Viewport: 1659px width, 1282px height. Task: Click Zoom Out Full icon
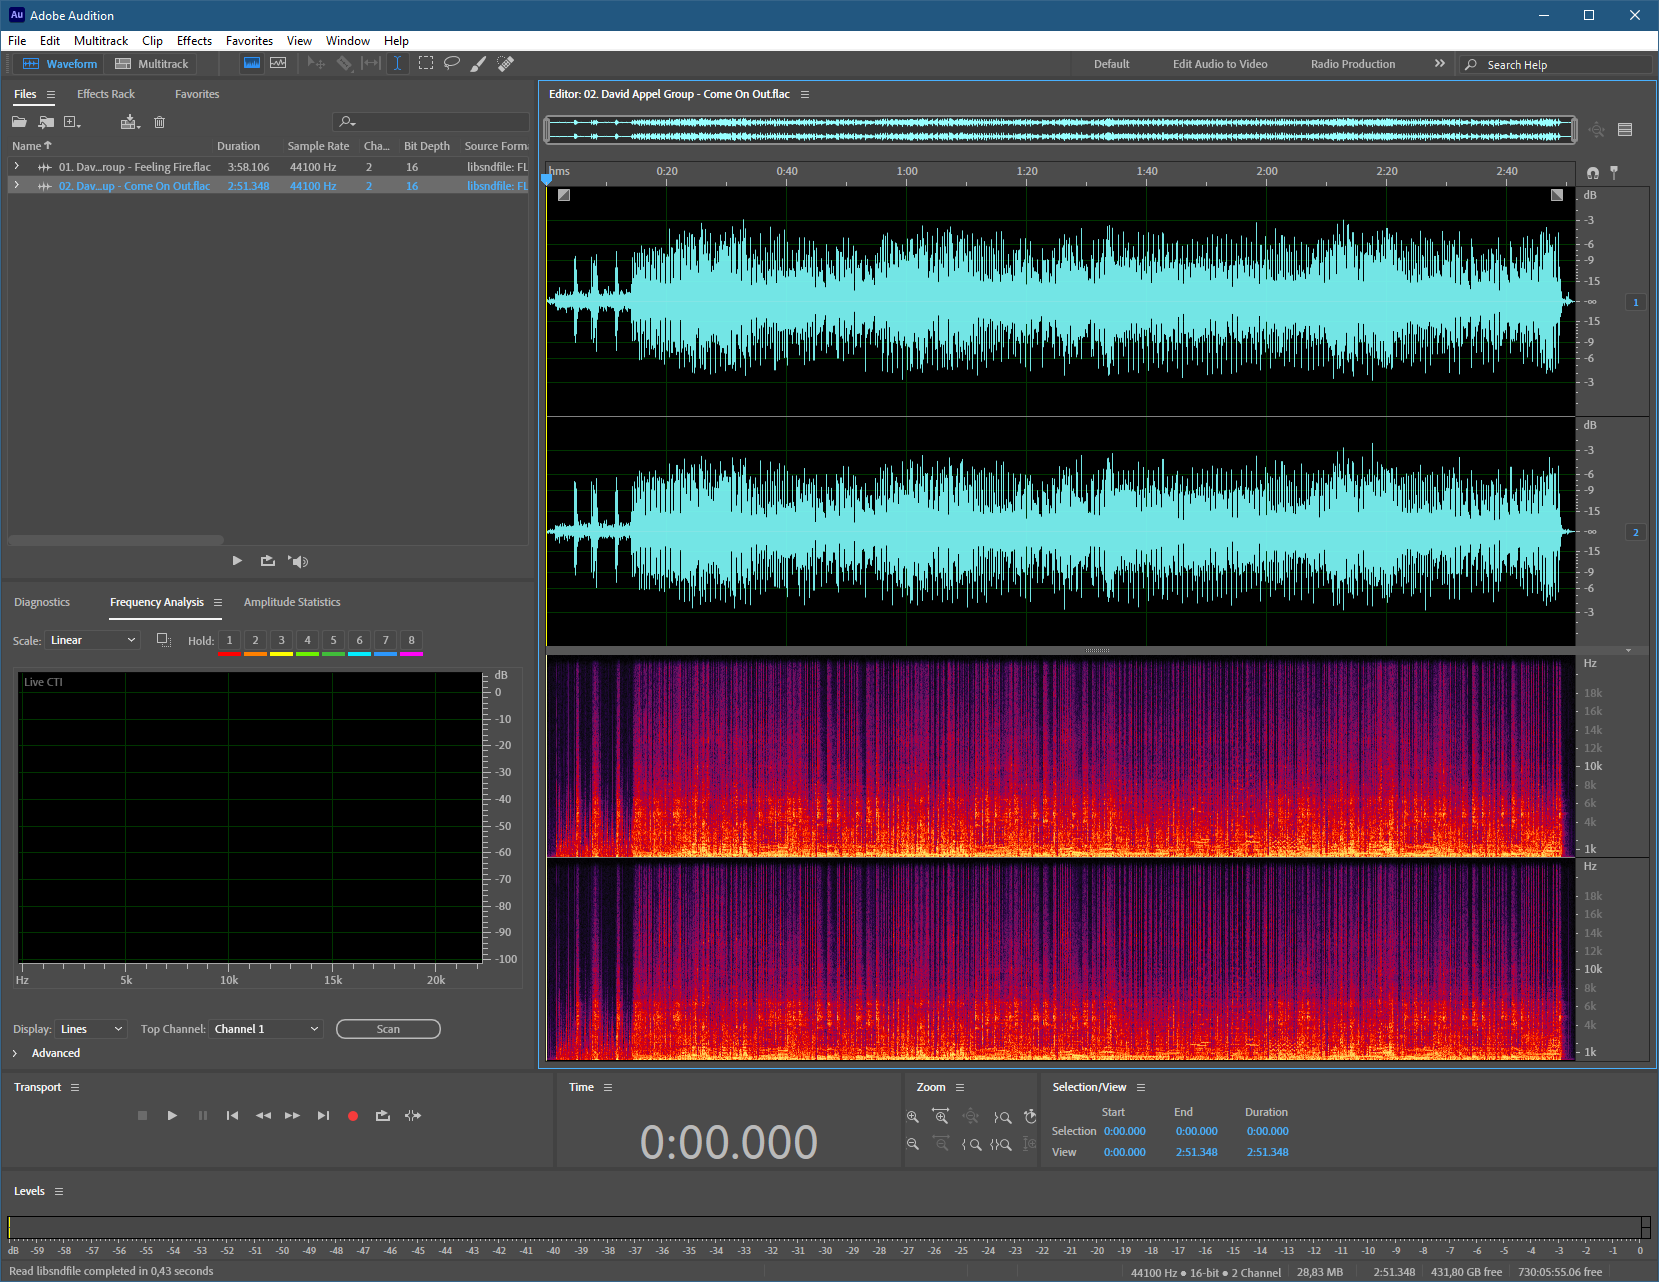click(970, 1116)
